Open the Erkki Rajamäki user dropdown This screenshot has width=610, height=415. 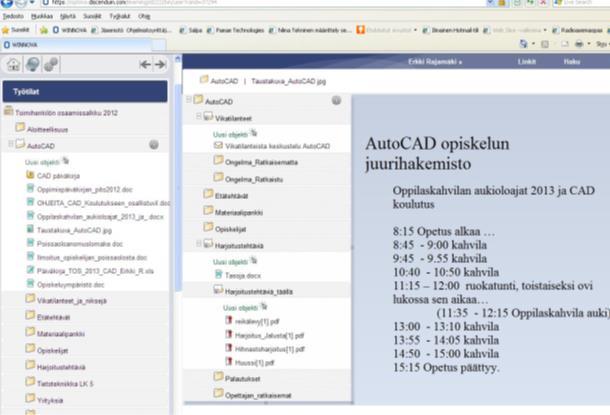[435, 61]
